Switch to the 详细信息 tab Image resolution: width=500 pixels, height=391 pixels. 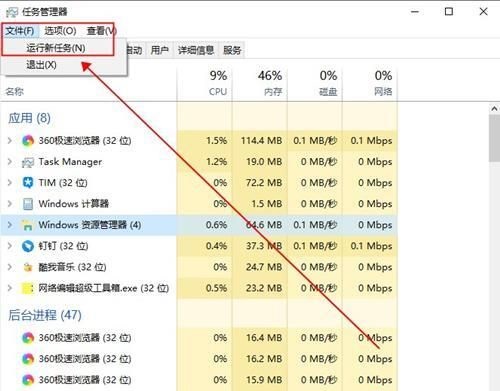coord(196,50)
